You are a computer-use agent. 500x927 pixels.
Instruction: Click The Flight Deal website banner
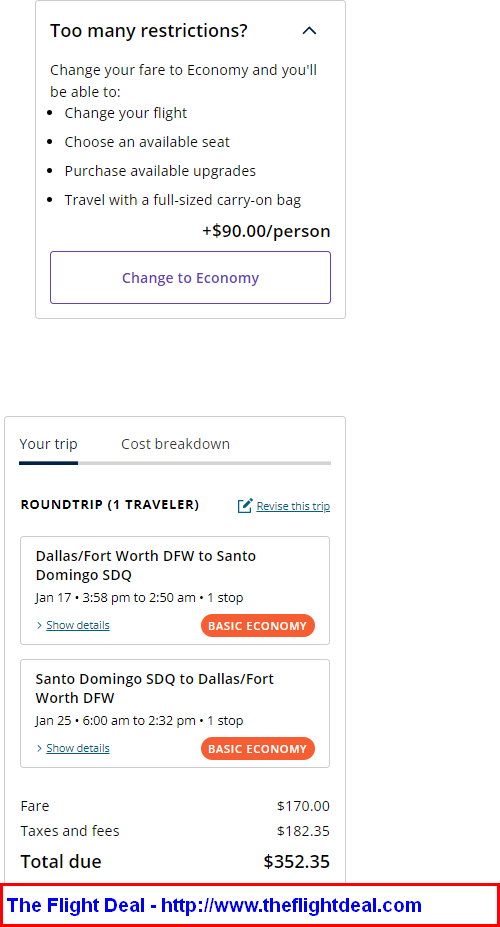pos(250,905)
